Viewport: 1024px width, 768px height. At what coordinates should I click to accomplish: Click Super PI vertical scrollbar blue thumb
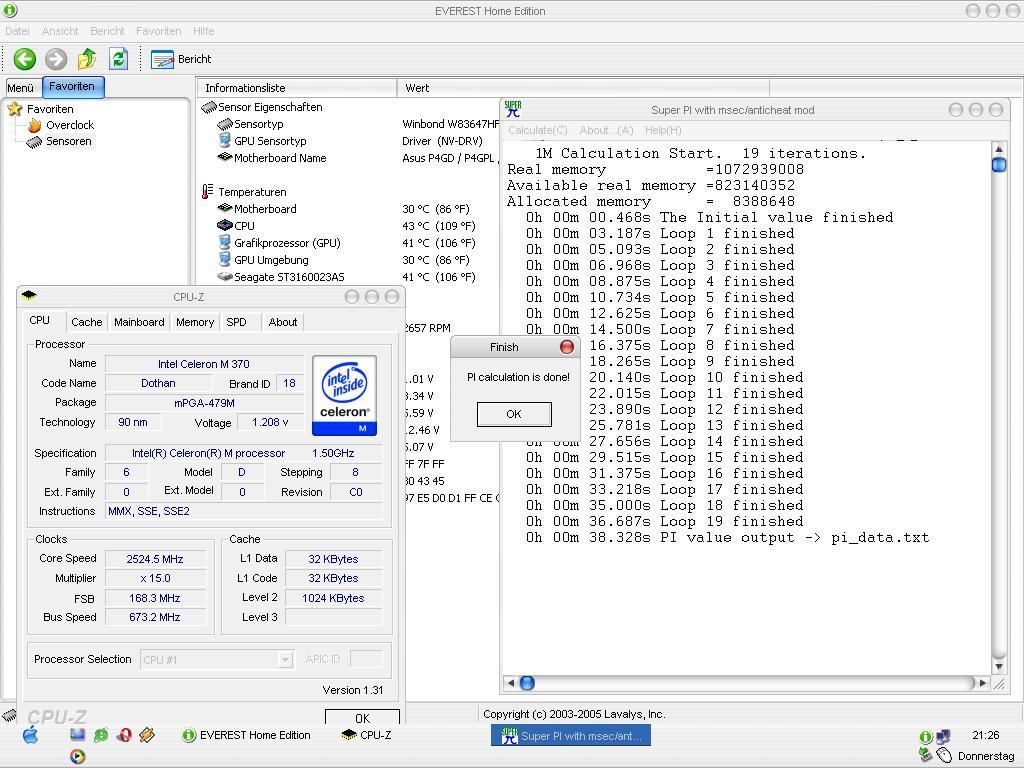[999, 165]
